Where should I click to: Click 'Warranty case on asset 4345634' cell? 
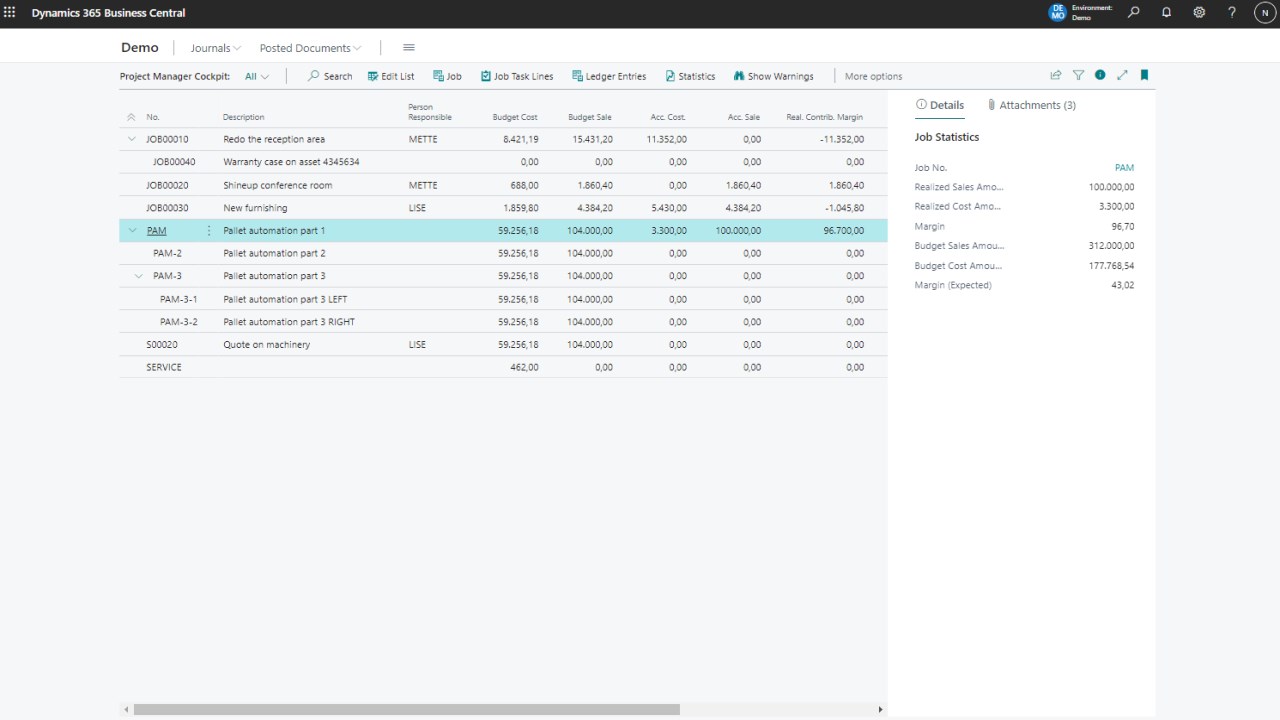(291, 162)
